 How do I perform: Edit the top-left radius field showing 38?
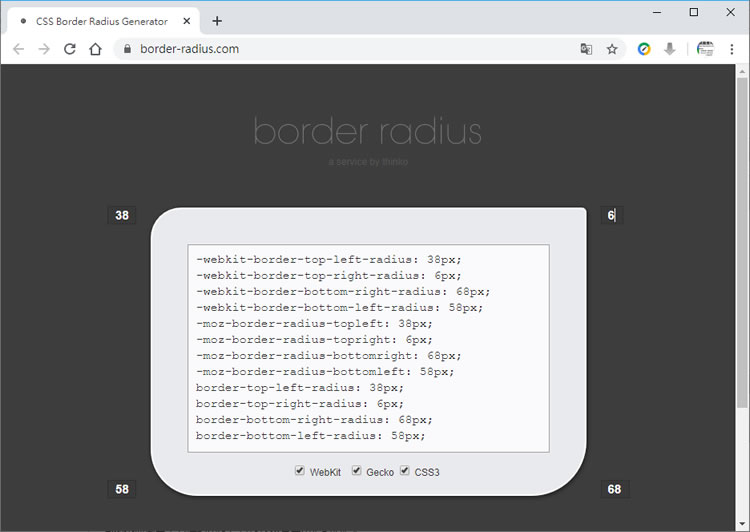[x=122, y=215]
